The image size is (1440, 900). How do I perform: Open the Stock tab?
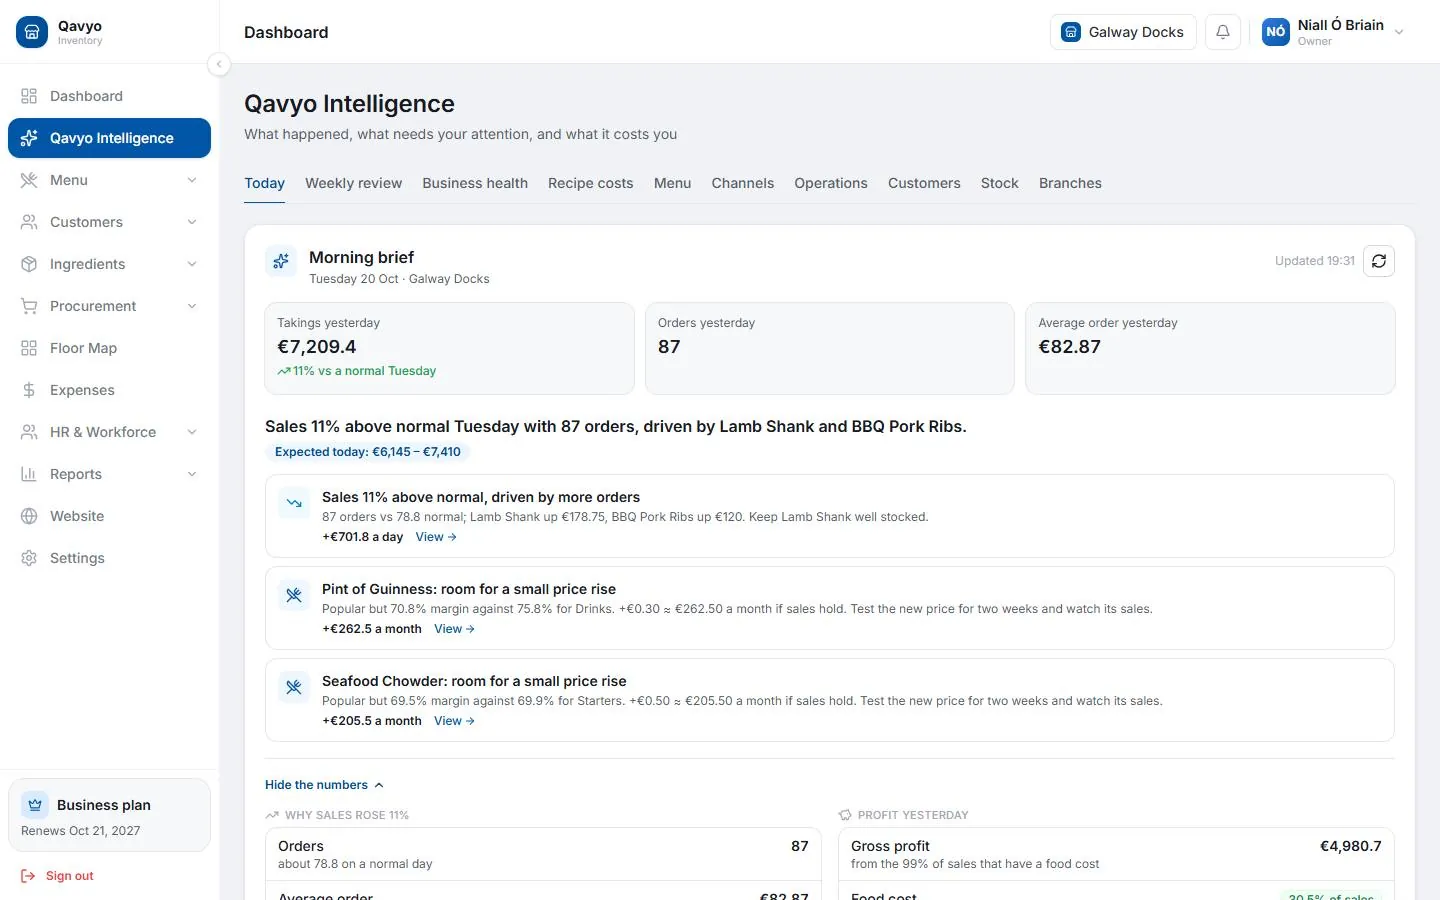1000,183
